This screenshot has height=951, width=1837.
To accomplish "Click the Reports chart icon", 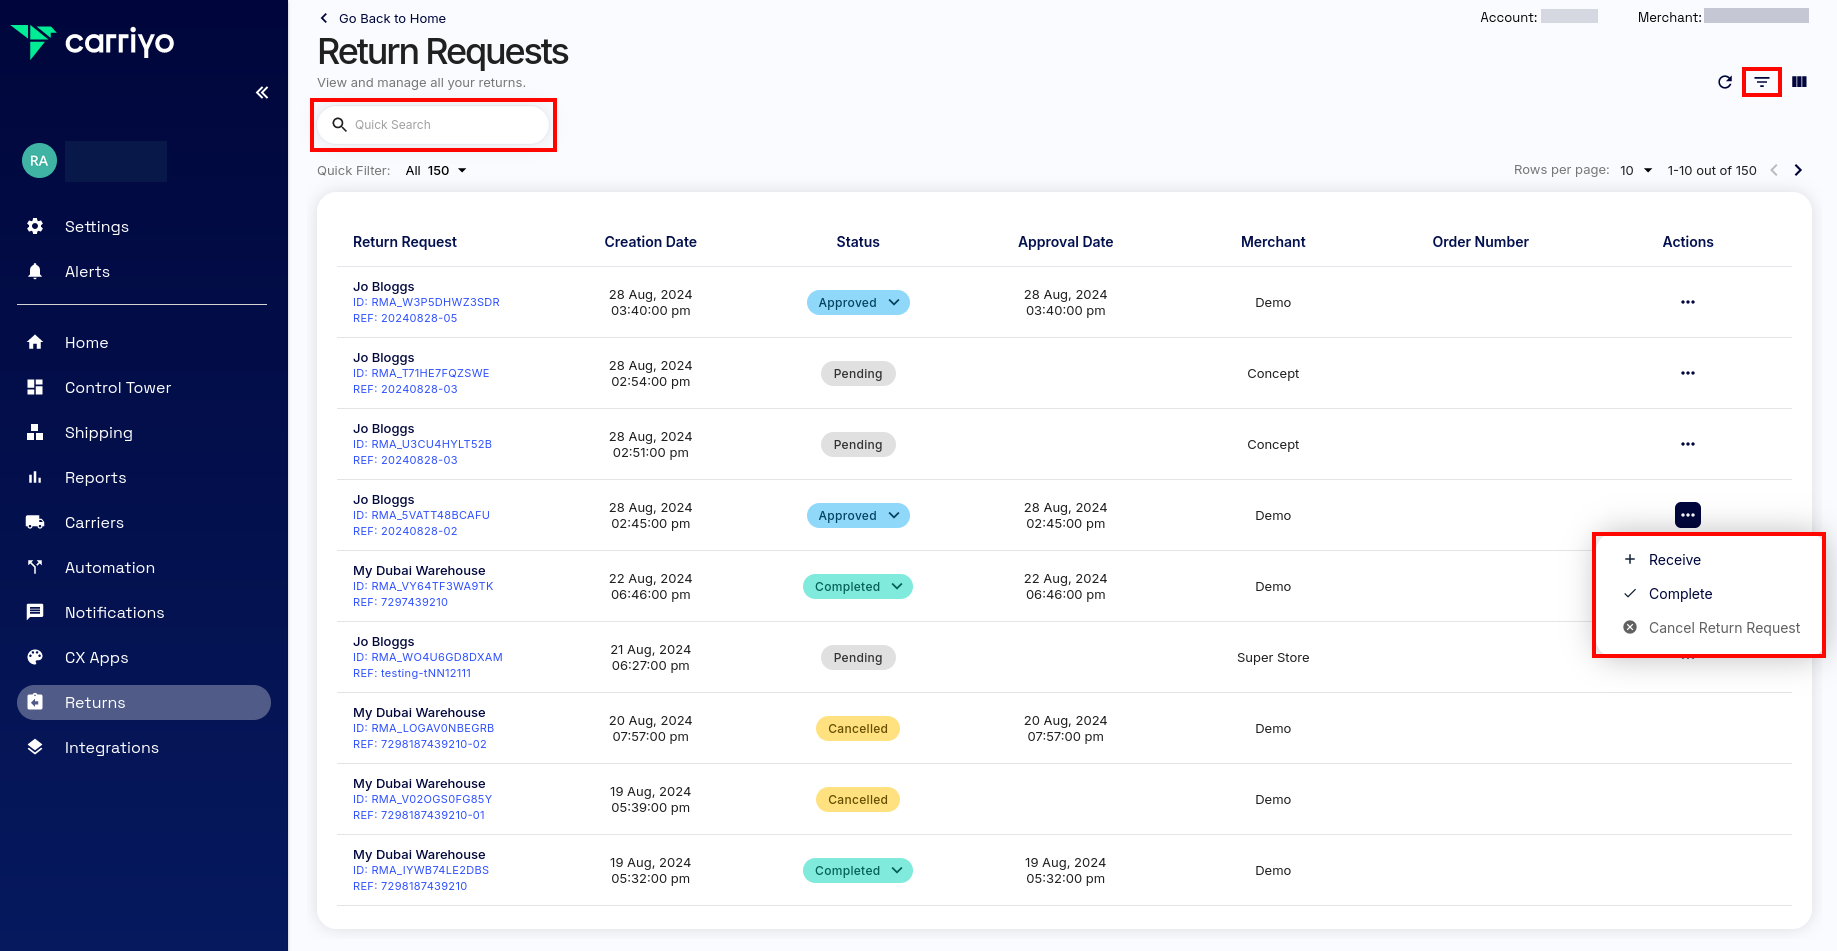I will click(35, 477).
